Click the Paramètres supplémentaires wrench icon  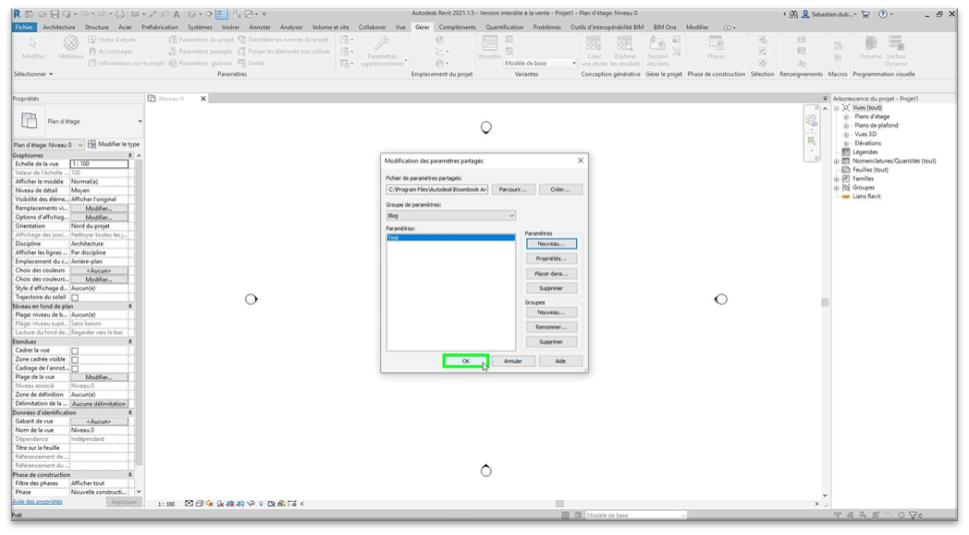[382, 43]
